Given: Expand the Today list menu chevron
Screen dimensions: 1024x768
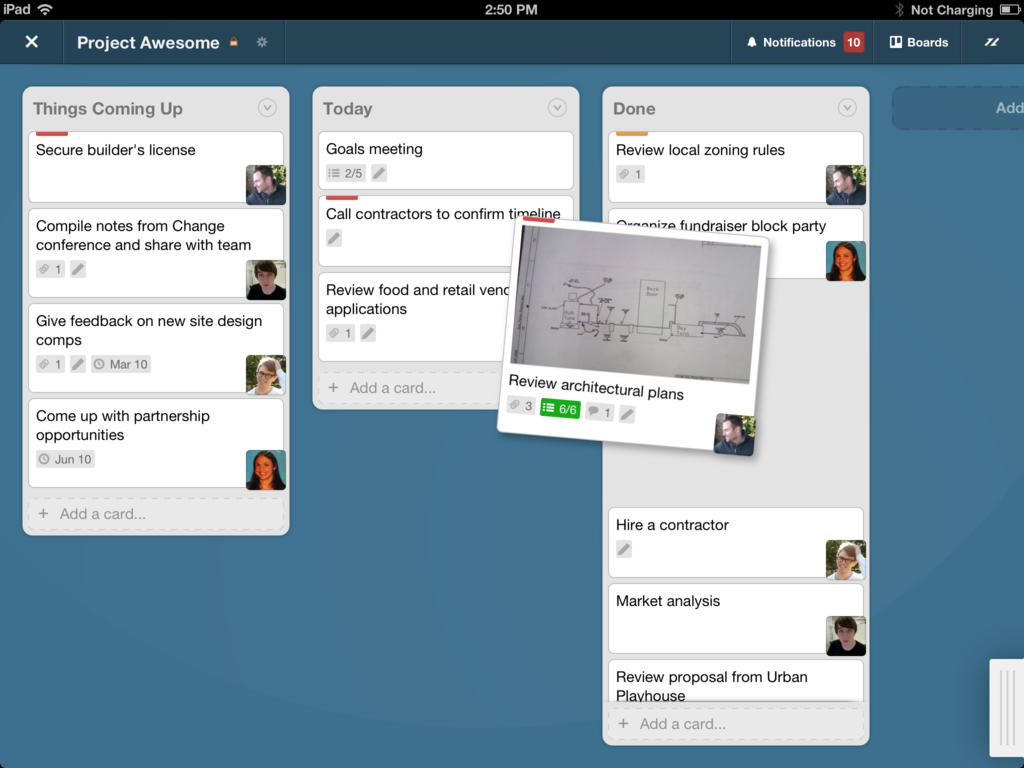Looking at the screenshot, I should [x=557, y=108].
